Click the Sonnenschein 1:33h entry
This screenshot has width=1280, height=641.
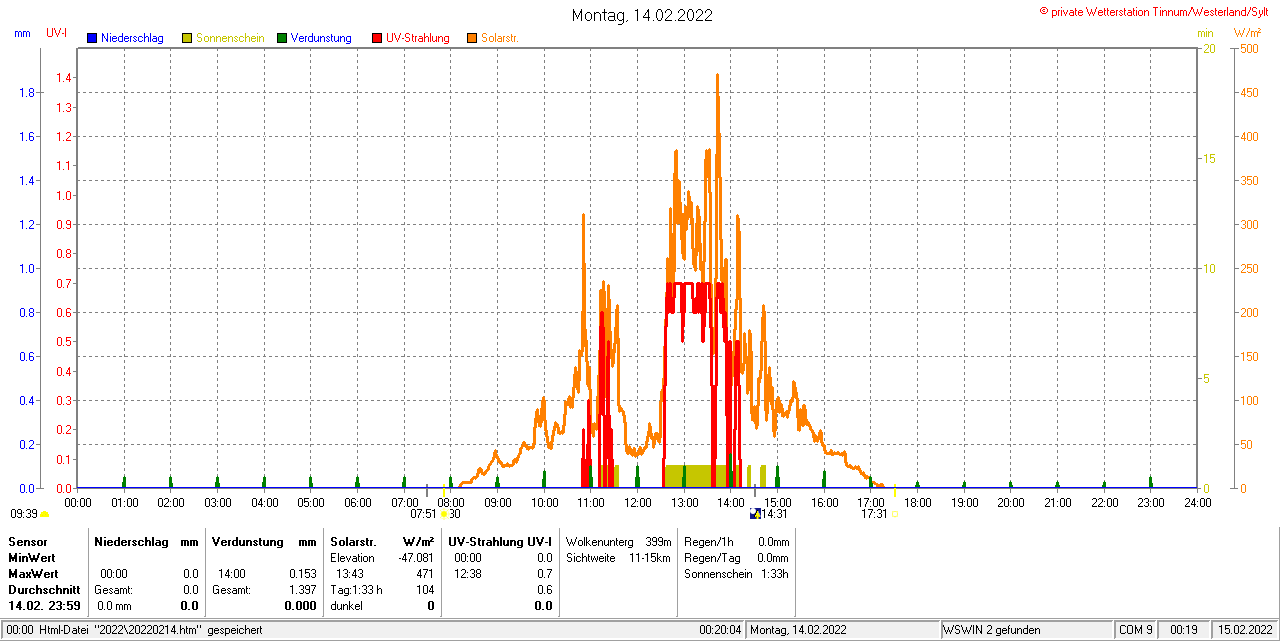(736, 573)
